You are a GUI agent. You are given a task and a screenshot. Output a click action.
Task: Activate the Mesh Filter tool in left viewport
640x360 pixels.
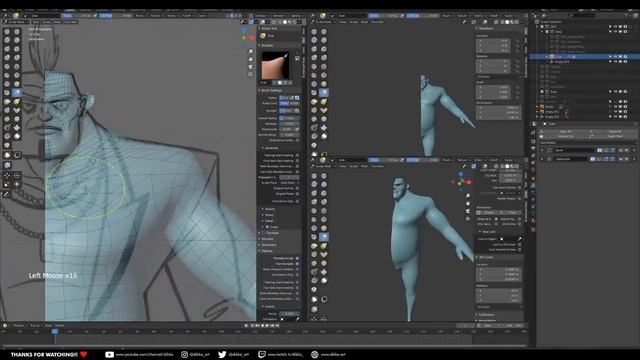7,165
